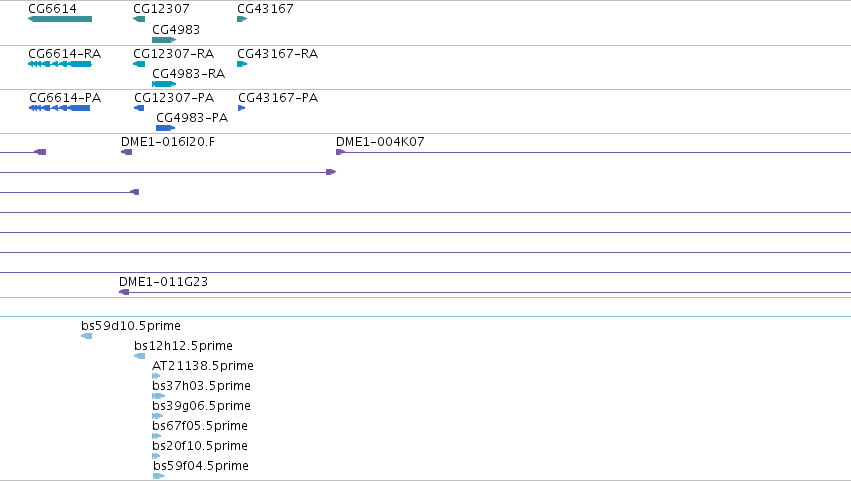Select the CG6614-RA transcript glyph

60,64
